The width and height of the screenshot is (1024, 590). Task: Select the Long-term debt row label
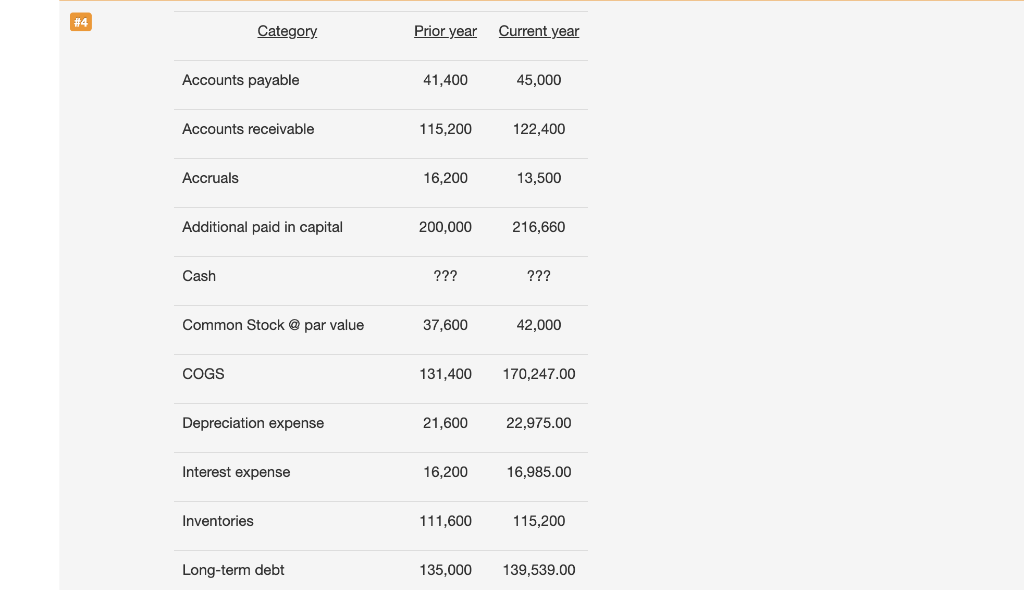click(x=233, y=570)
